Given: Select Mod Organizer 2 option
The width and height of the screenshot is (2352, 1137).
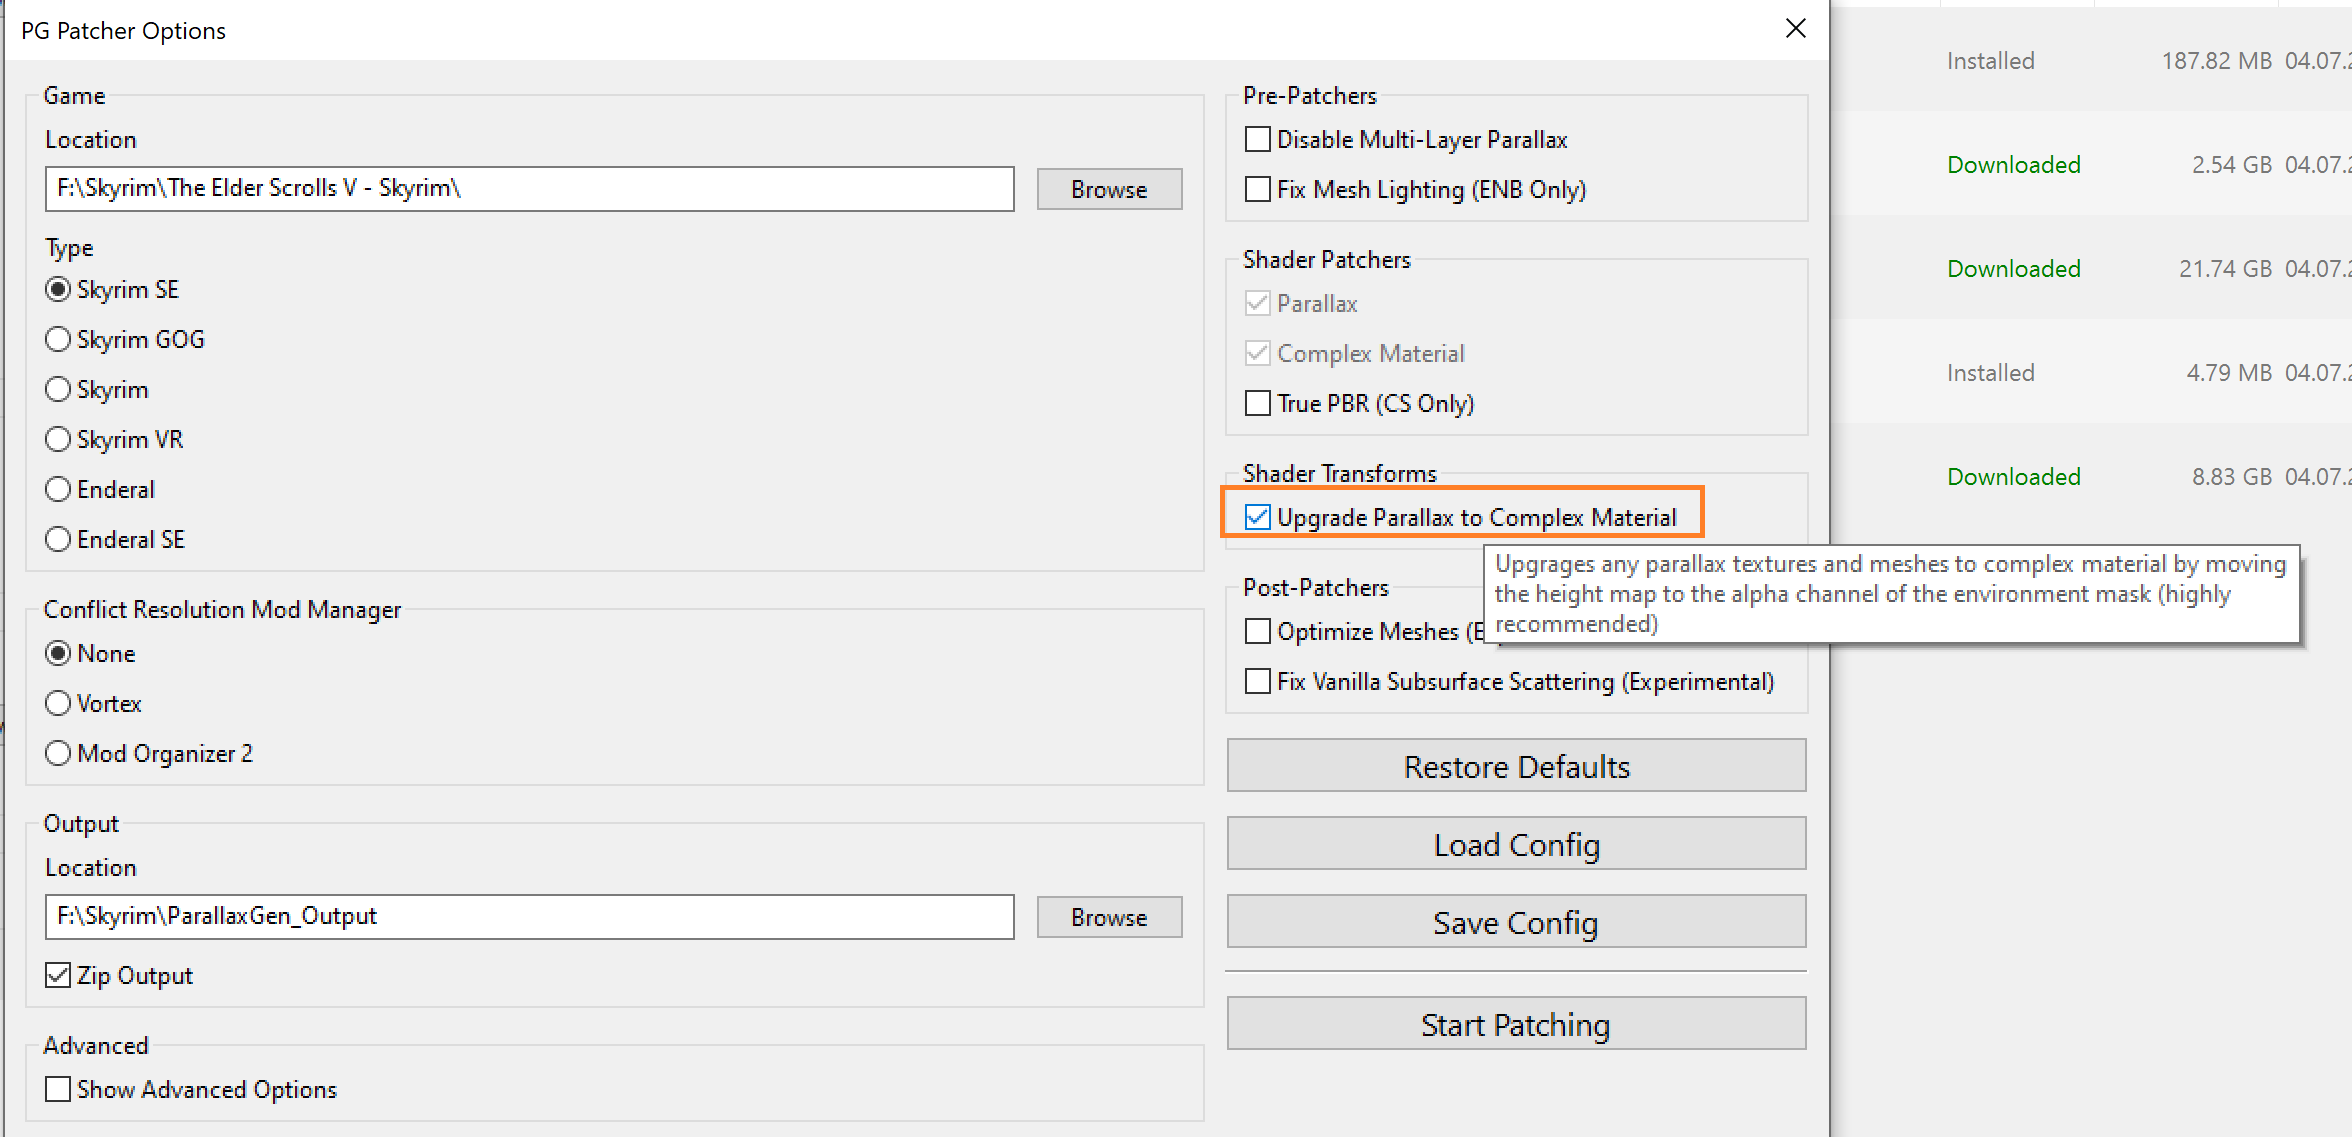Looking at the screenshot, I should (59, 754).
